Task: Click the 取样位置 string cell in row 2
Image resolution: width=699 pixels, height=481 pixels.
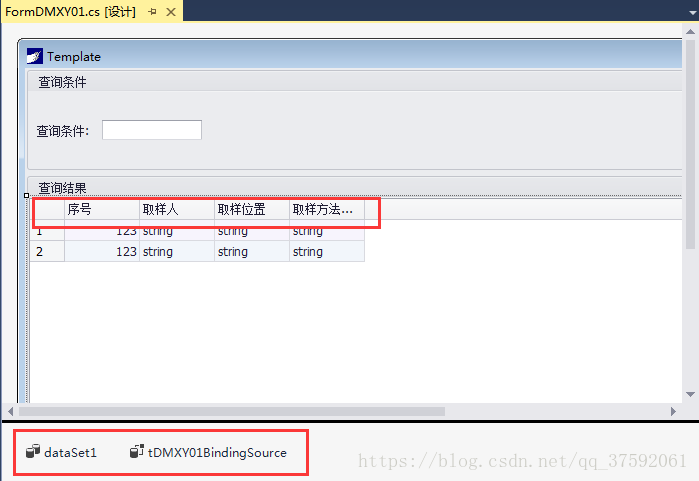Action: coord(252,251)
